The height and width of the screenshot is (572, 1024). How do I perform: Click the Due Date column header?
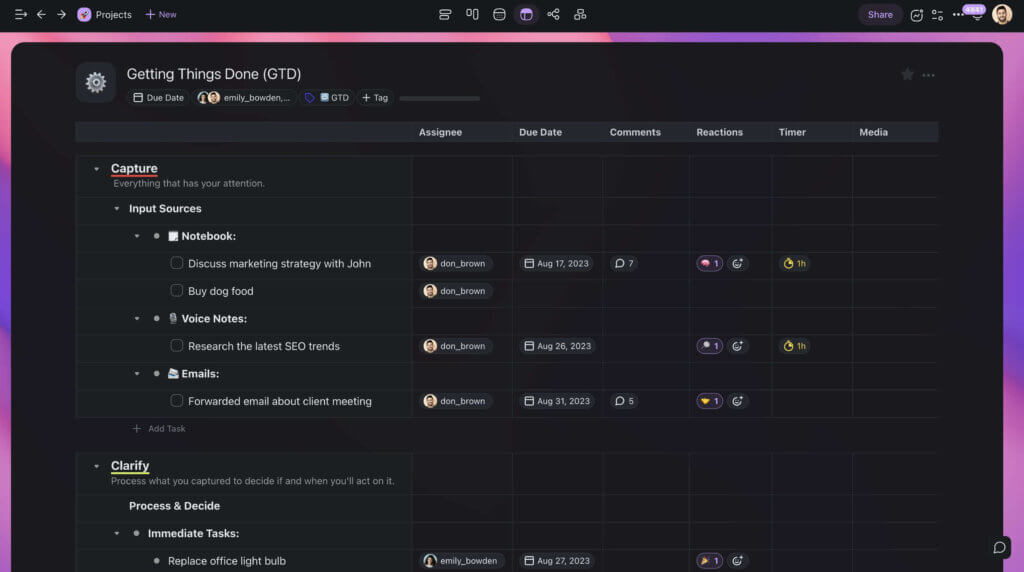point(540,132)
